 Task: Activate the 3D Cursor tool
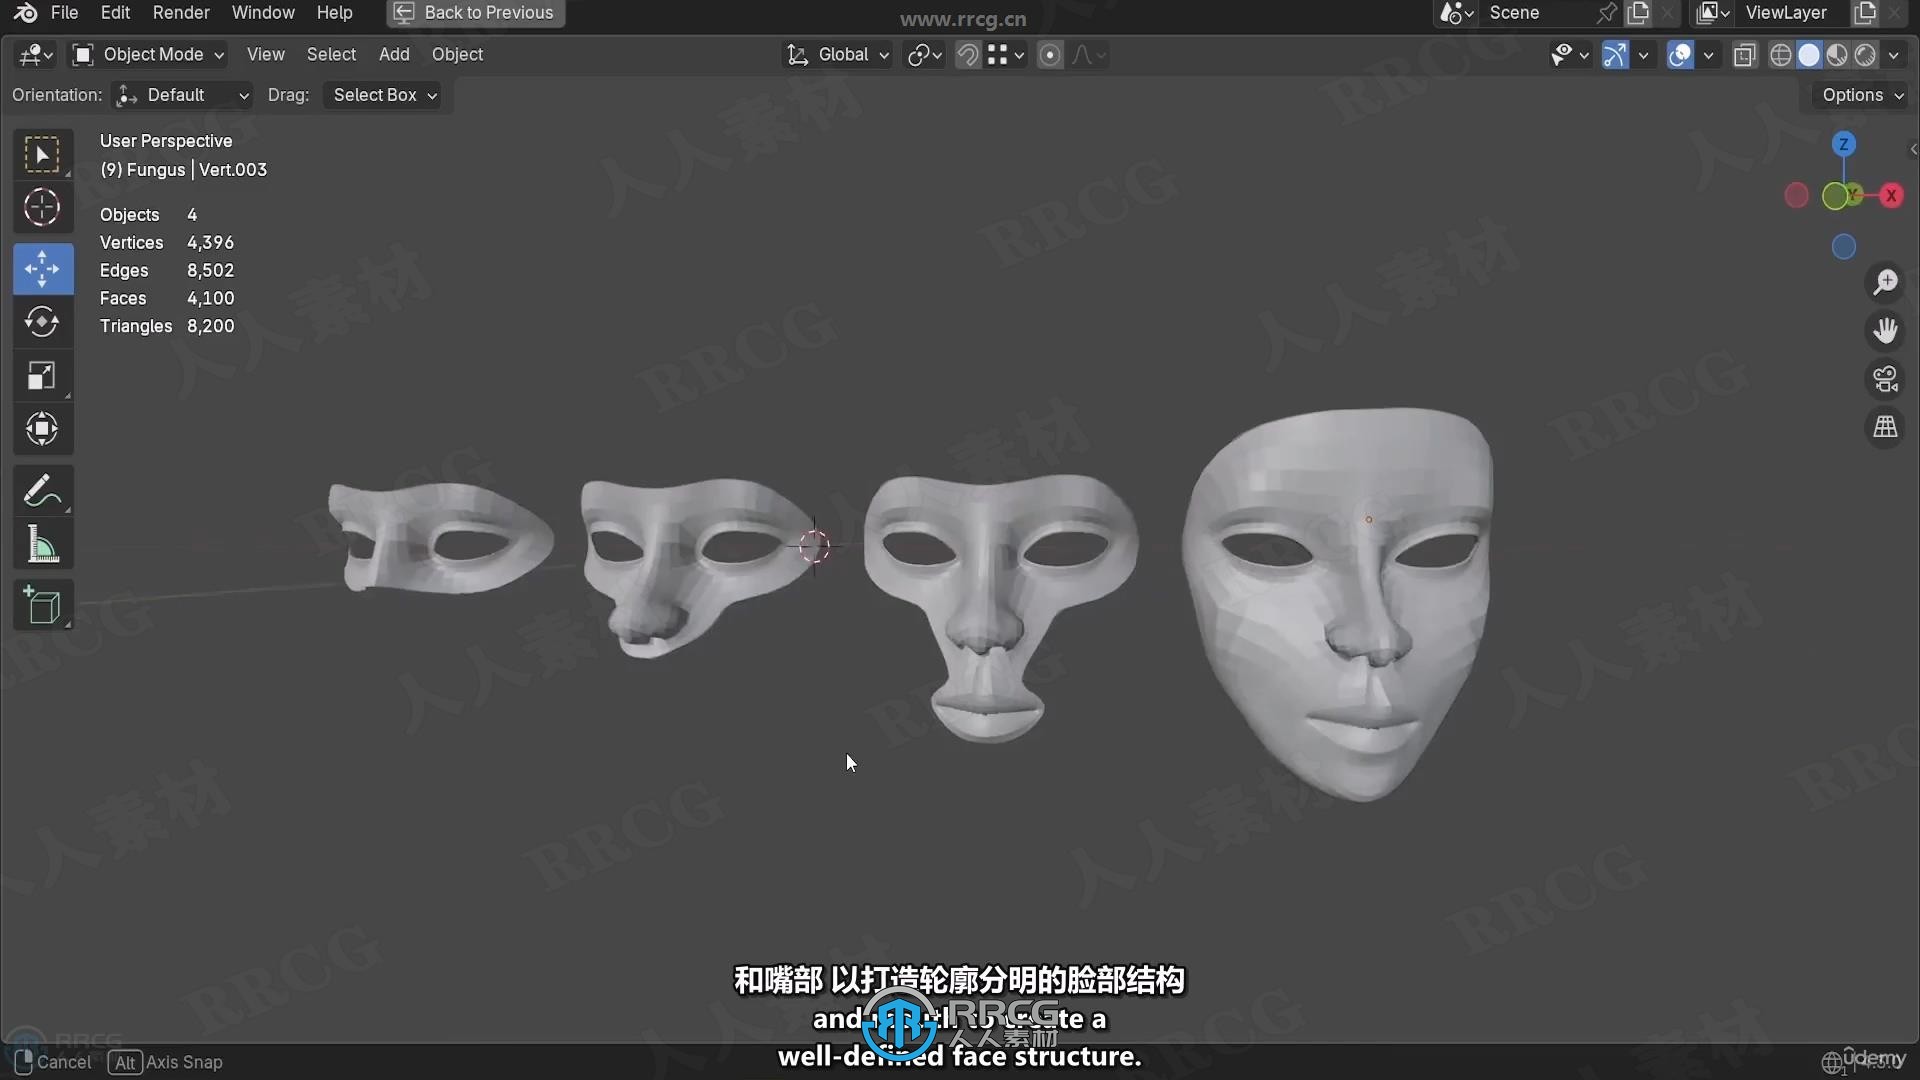42,208
